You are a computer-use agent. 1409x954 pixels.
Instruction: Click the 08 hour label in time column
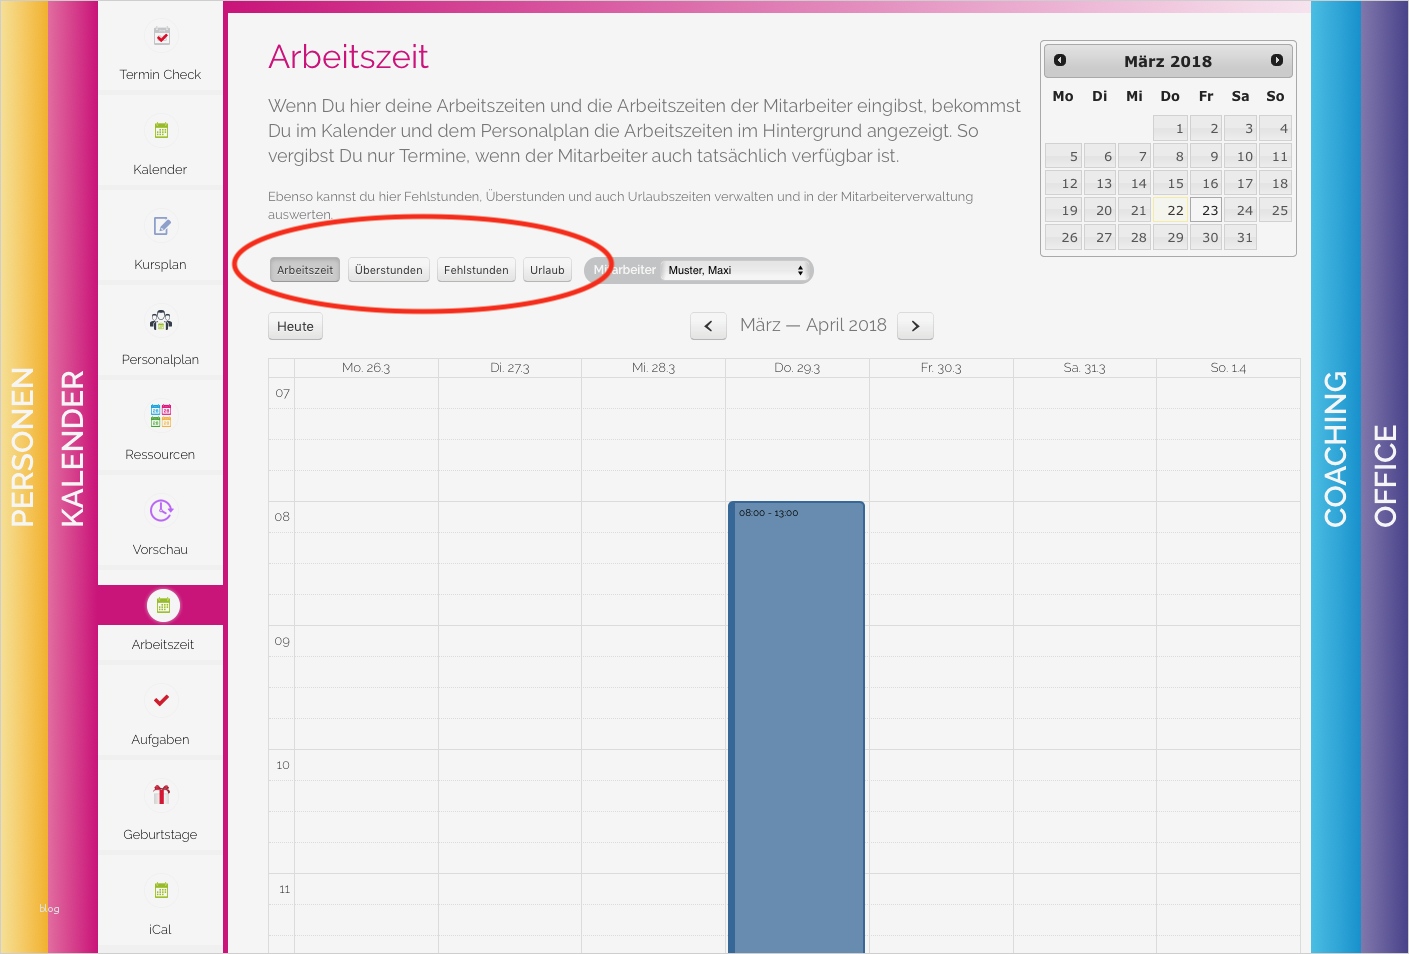(282, 517)
